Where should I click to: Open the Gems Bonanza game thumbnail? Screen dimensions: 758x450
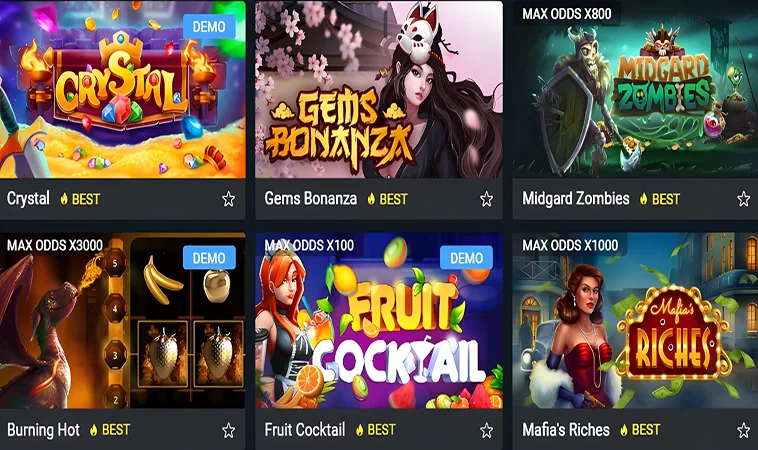(x=379, y=89)
